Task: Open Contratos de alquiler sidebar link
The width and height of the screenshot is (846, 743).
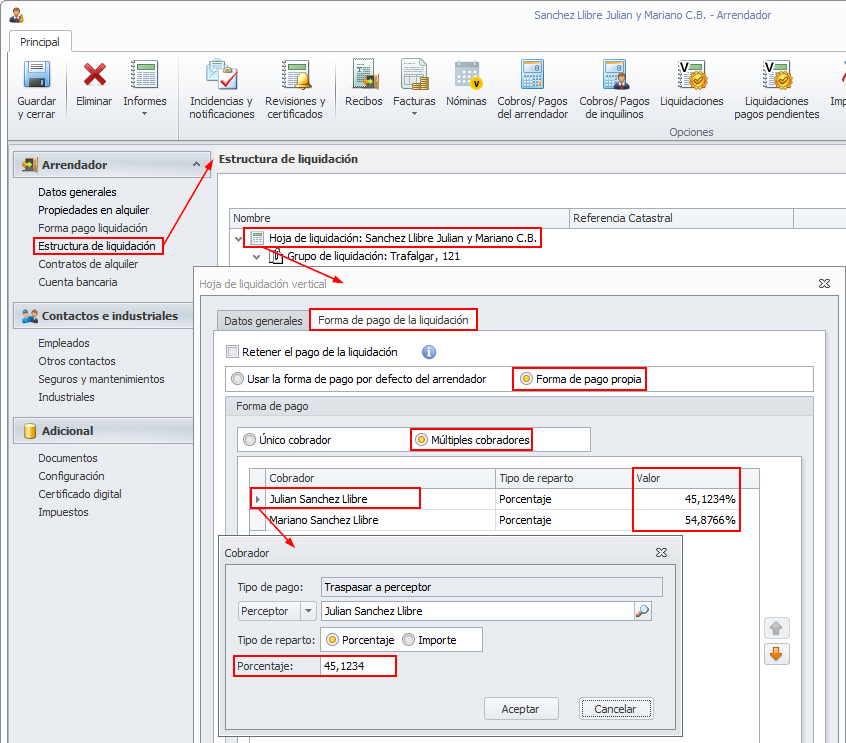Action: coord(88,264)
